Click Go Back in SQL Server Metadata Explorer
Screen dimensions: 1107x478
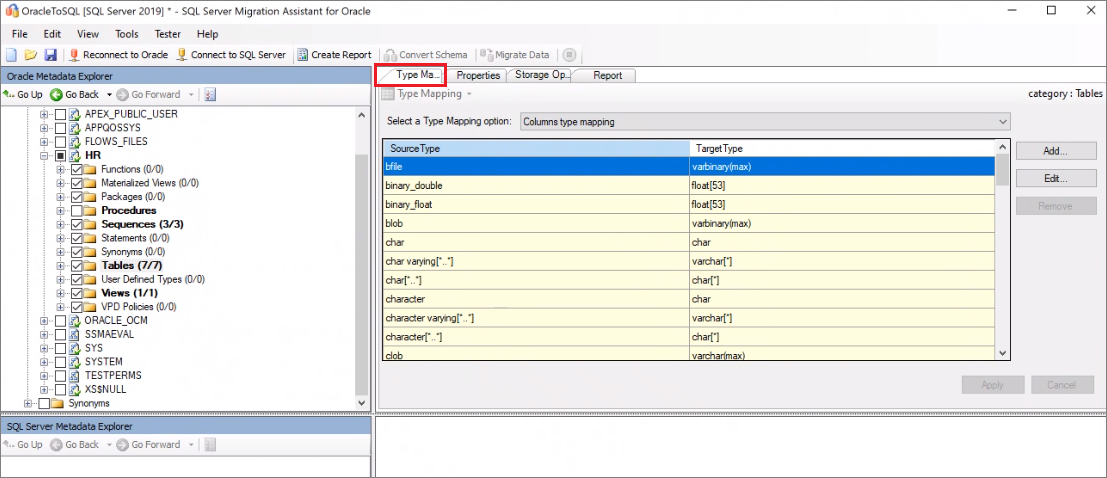[75, 445]
